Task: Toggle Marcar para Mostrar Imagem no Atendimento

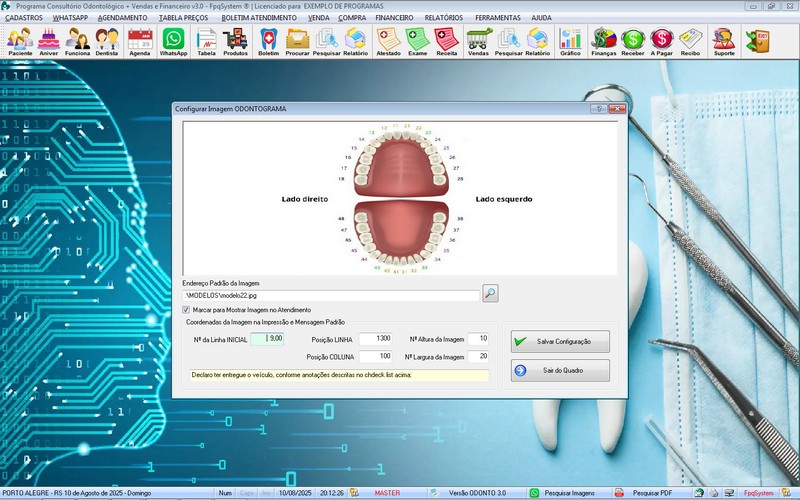Action: (187, 310)
